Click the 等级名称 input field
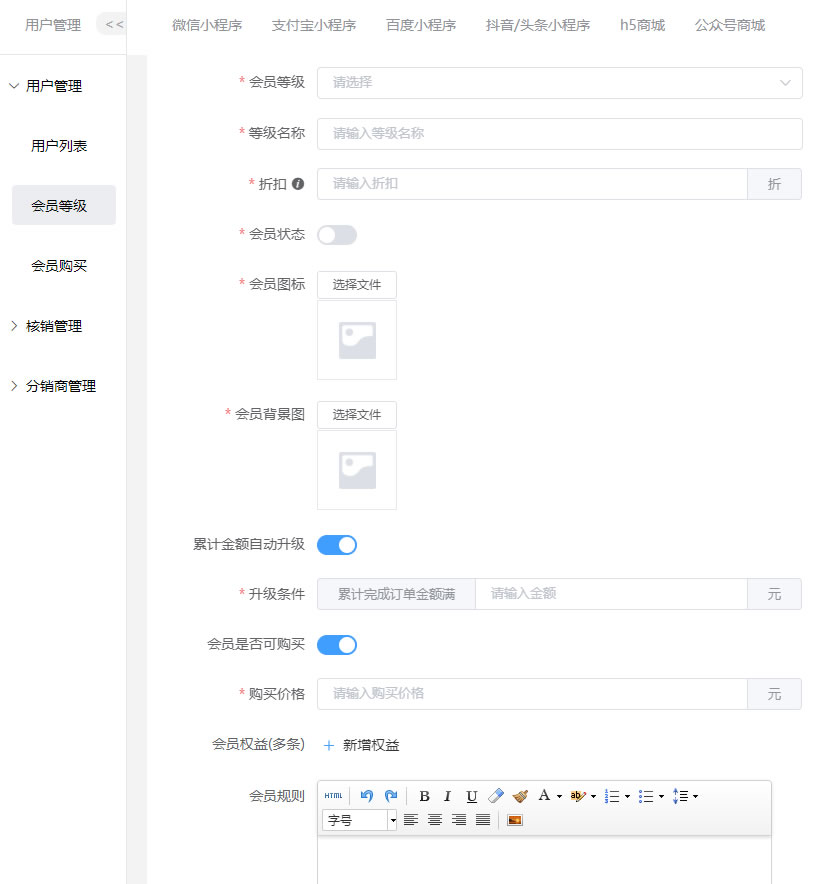 pos(559,133)
